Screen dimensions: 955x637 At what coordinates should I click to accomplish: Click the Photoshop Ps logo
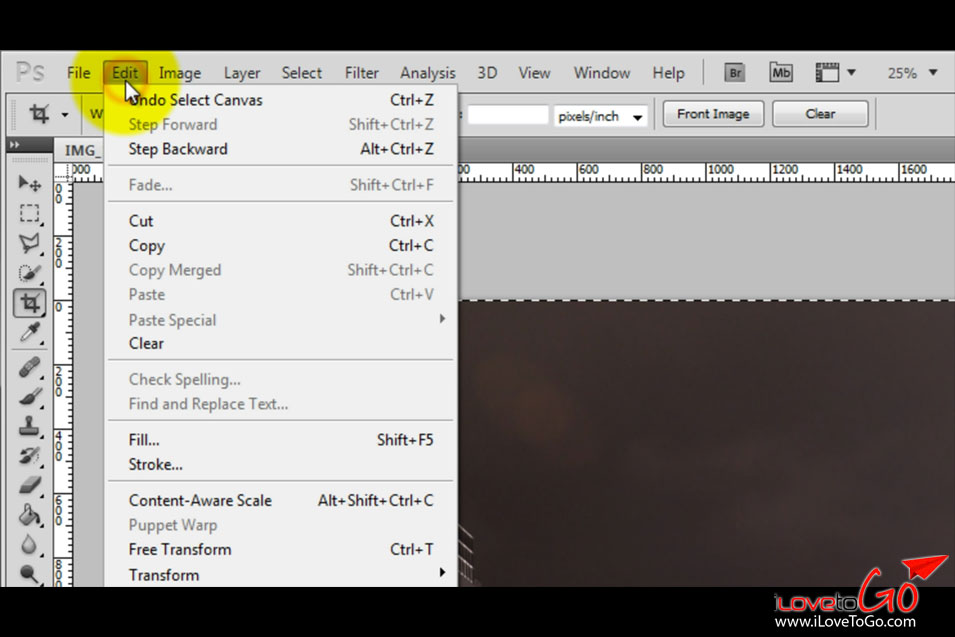point(30,72)
